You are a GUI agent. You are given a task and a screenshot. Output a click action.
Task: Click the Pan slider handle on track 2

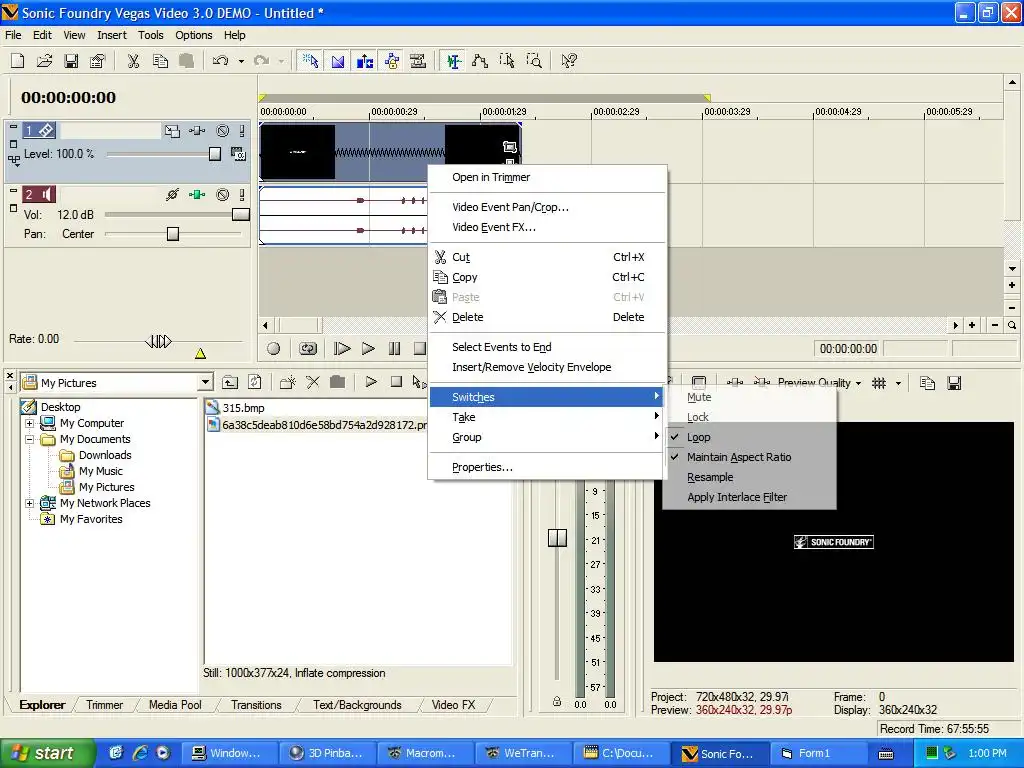(173, 234)
